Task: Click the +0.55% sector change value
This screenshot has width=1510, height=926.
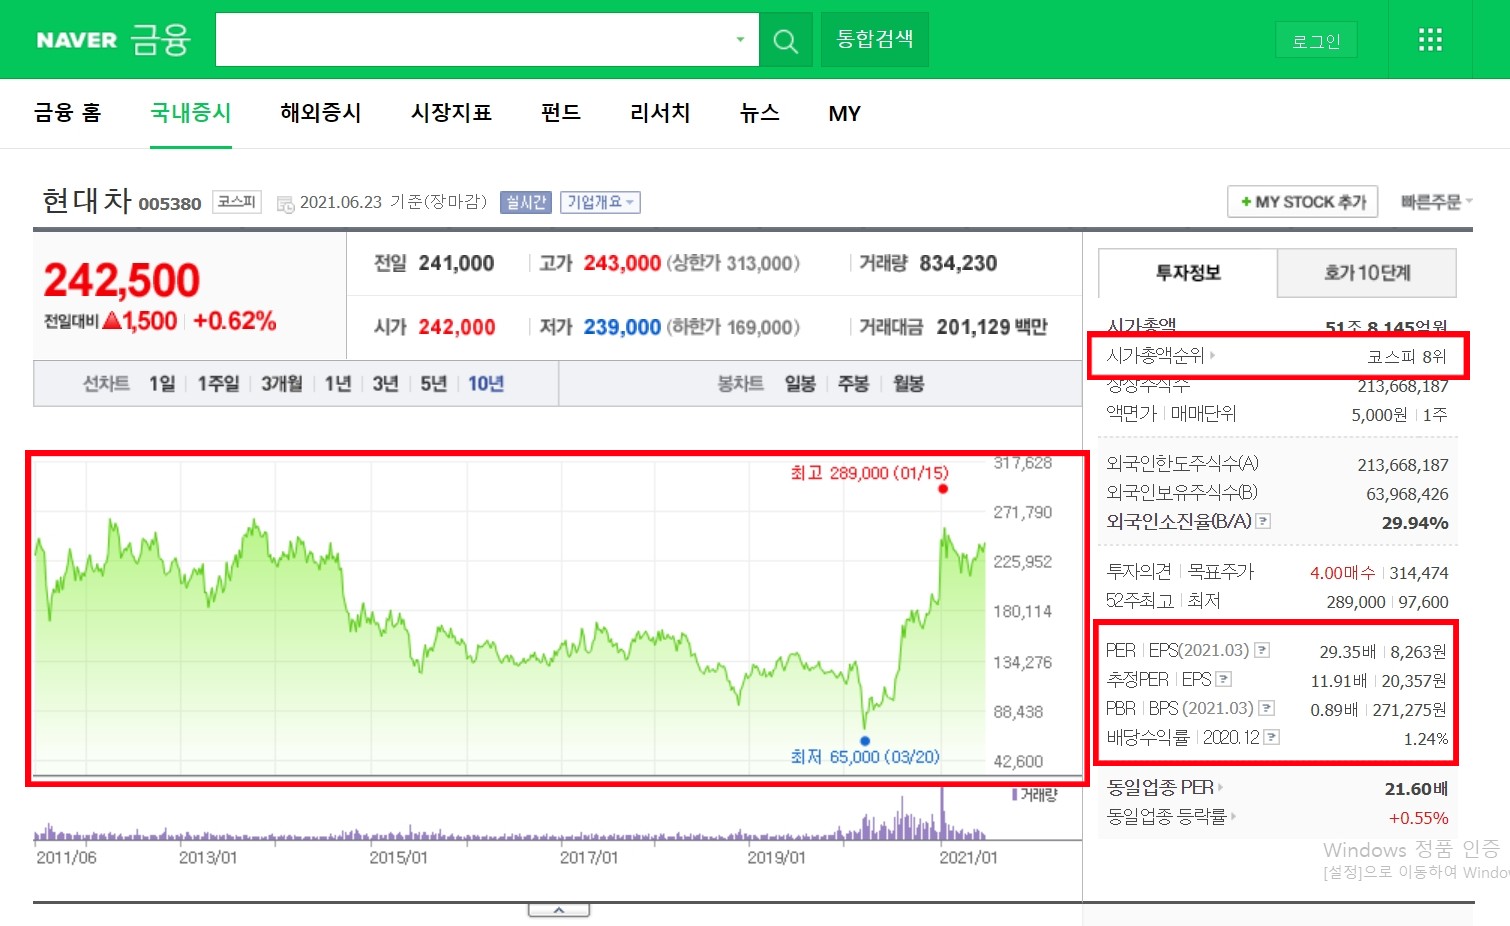Action: (1418, 818)
